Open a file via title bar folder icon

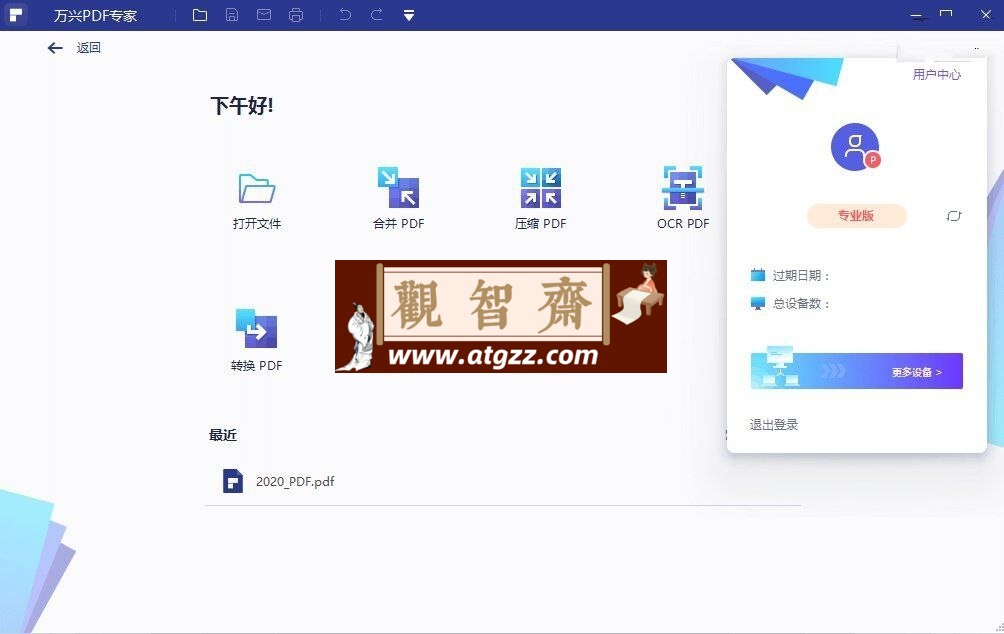200,15
